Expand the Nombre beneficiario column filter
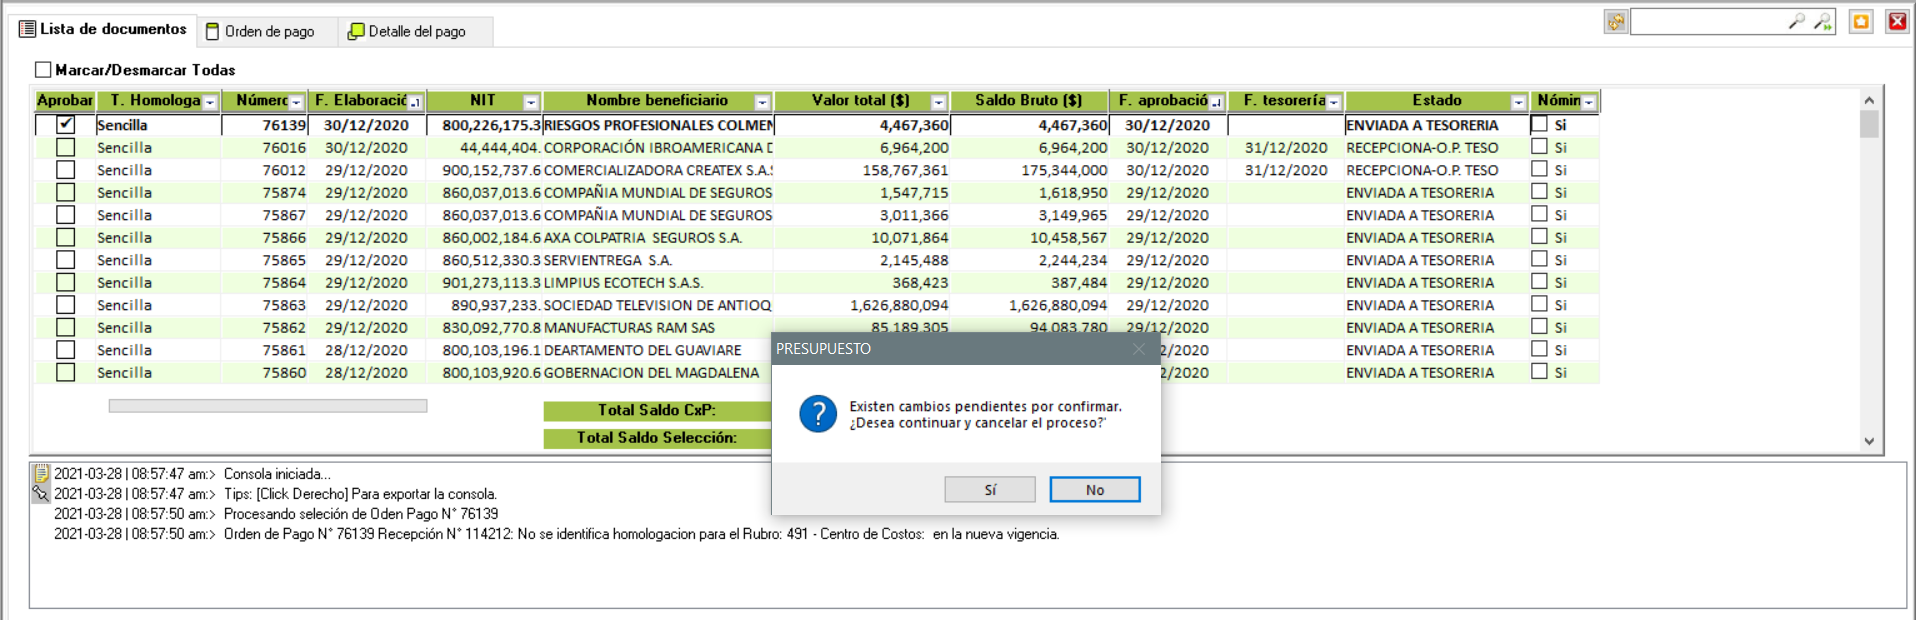1916x620 pixels. (x=762, y=102)
